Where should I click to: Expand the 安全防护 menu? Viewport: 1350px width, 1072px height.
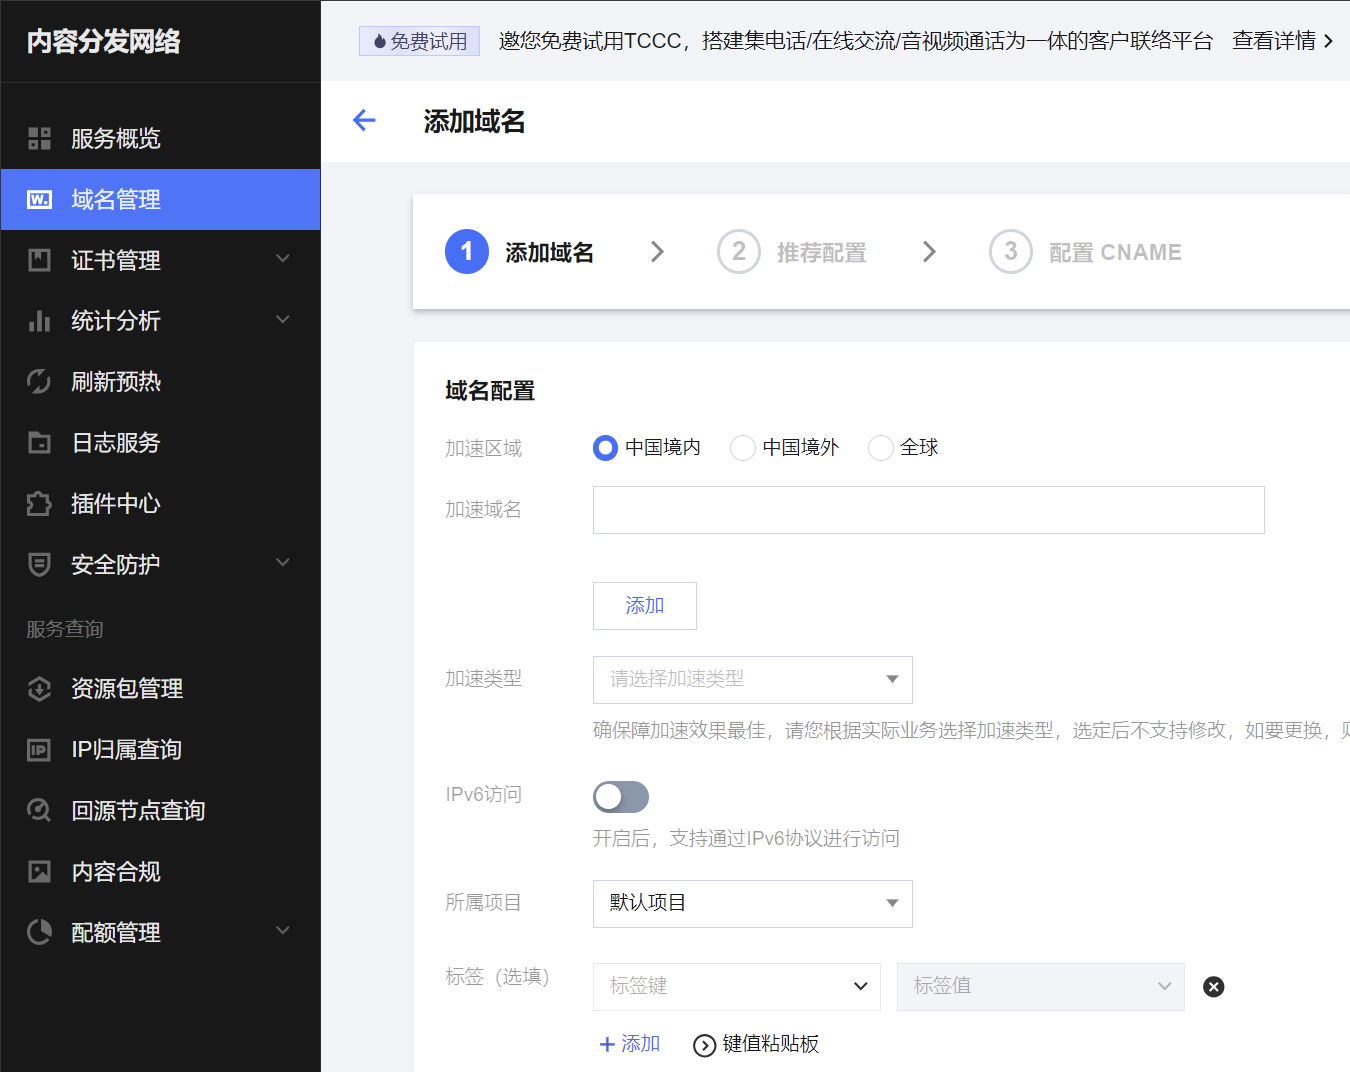pos(113,564)
